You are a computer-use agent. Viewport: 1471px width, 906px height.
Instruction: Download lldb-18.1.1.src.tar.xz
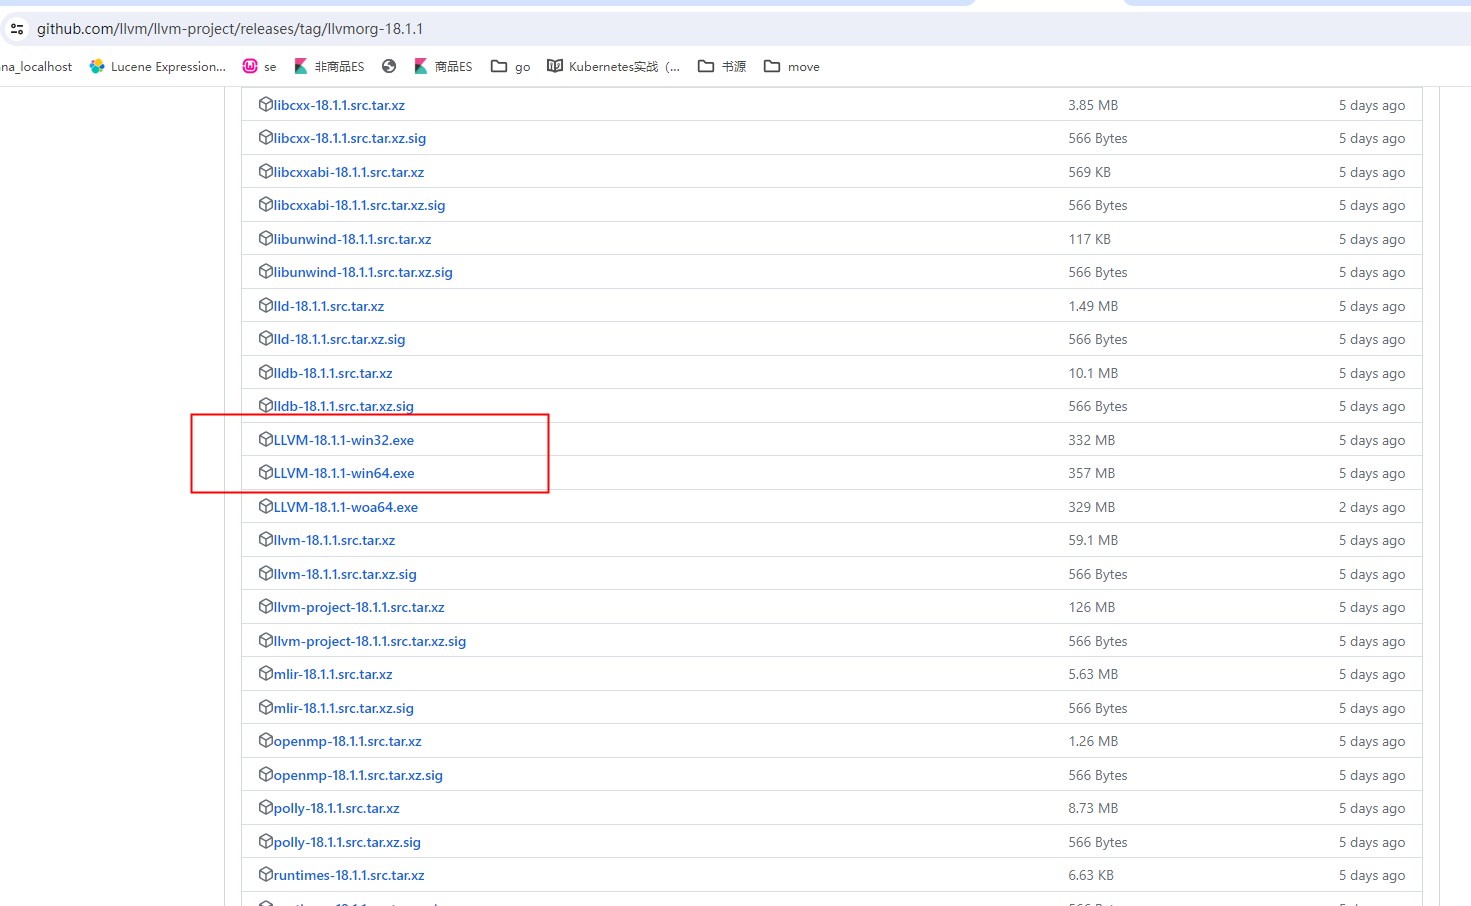coord(333,373)
